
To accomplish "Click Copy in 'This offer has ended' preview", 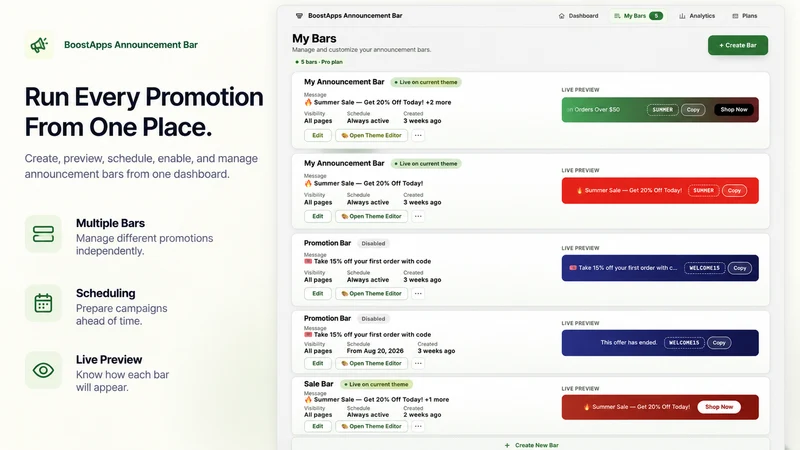I will (x=719, y=343).
